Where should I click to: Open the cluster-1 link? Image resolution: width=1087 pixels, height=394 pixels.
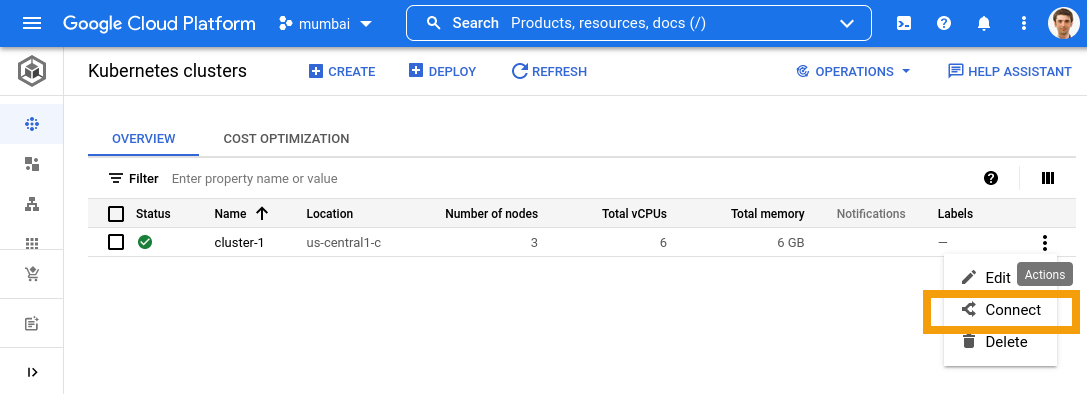[x=239, y=243]
